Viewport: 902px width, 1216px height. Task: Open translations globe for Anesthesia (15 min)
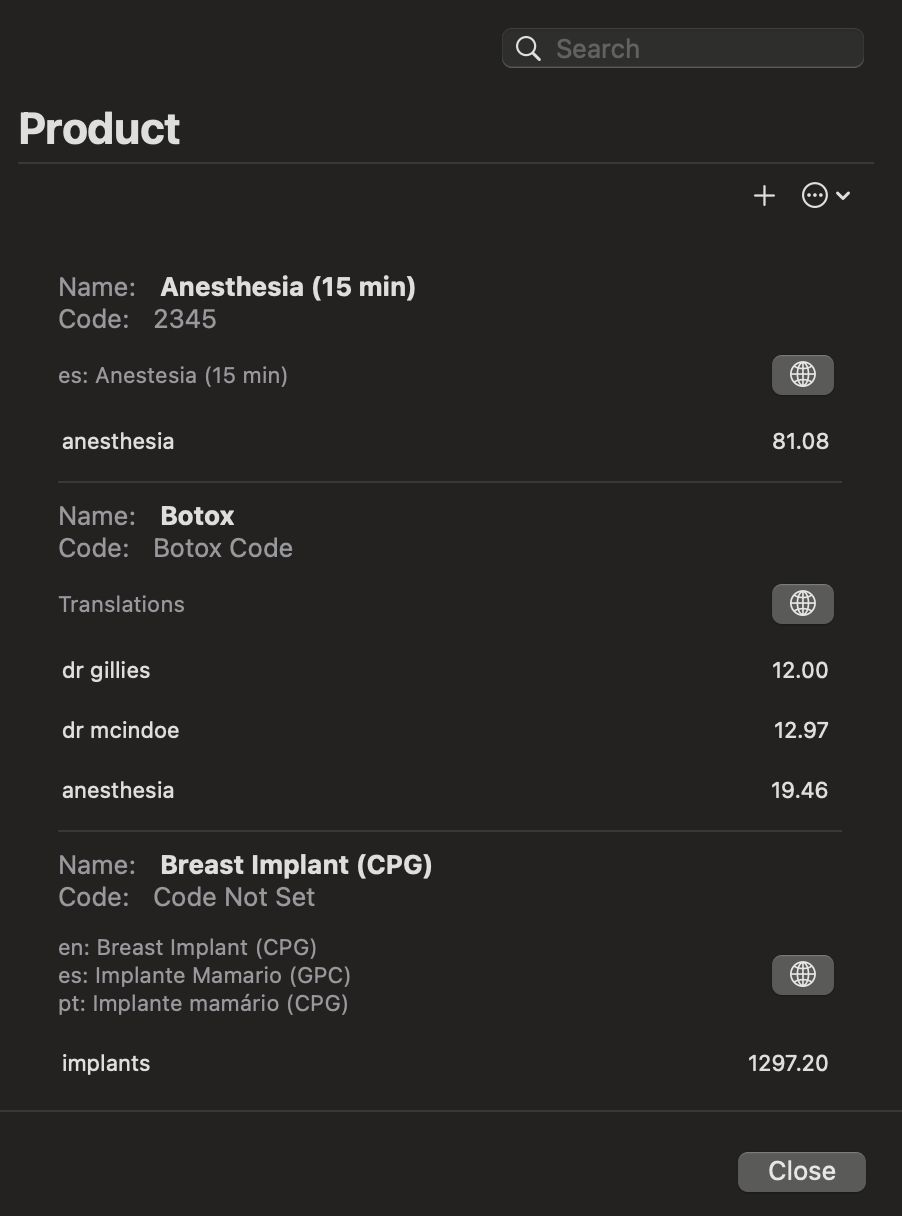click(802, 375)
